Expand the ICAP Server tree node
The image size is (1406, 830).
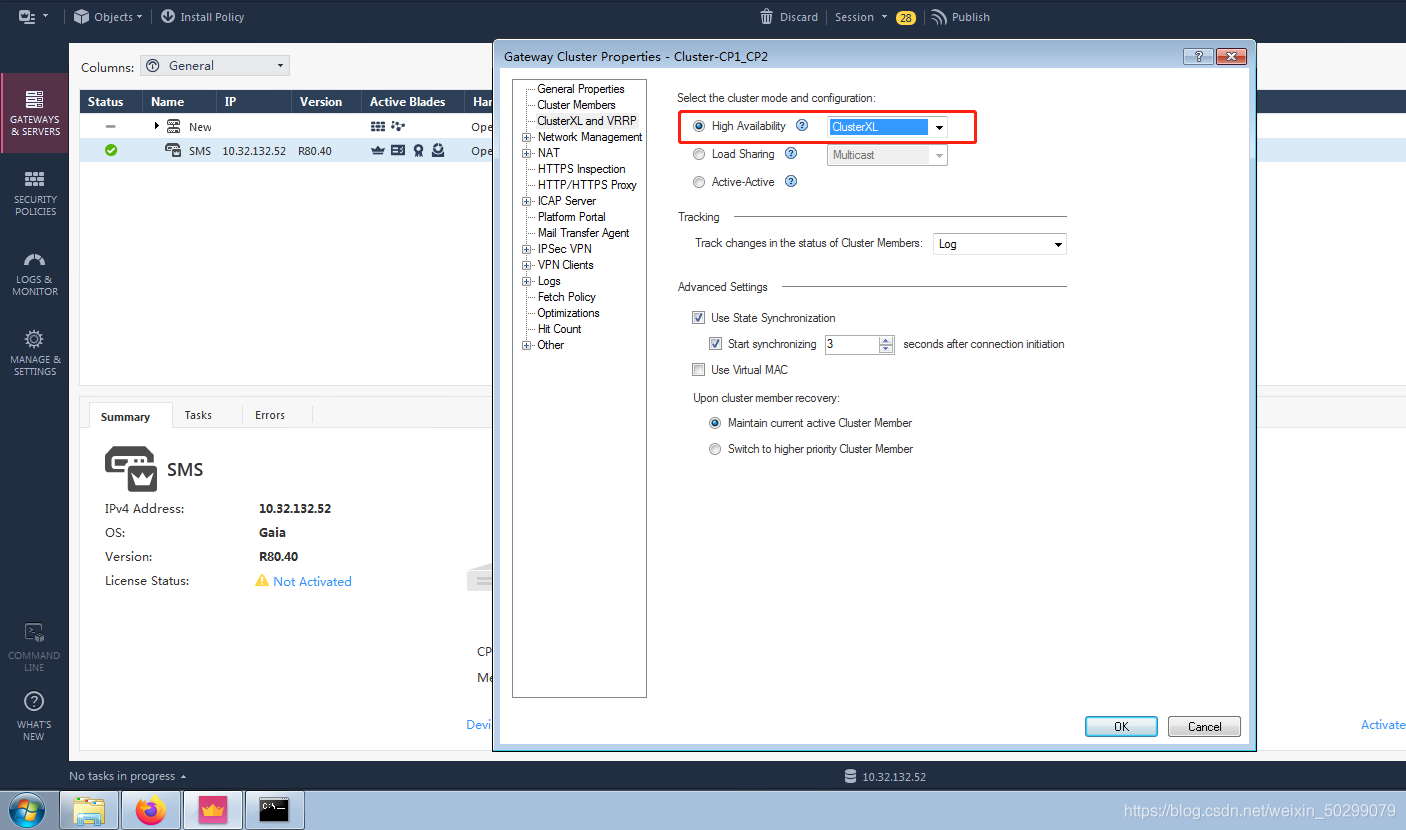tap(527, 201)
